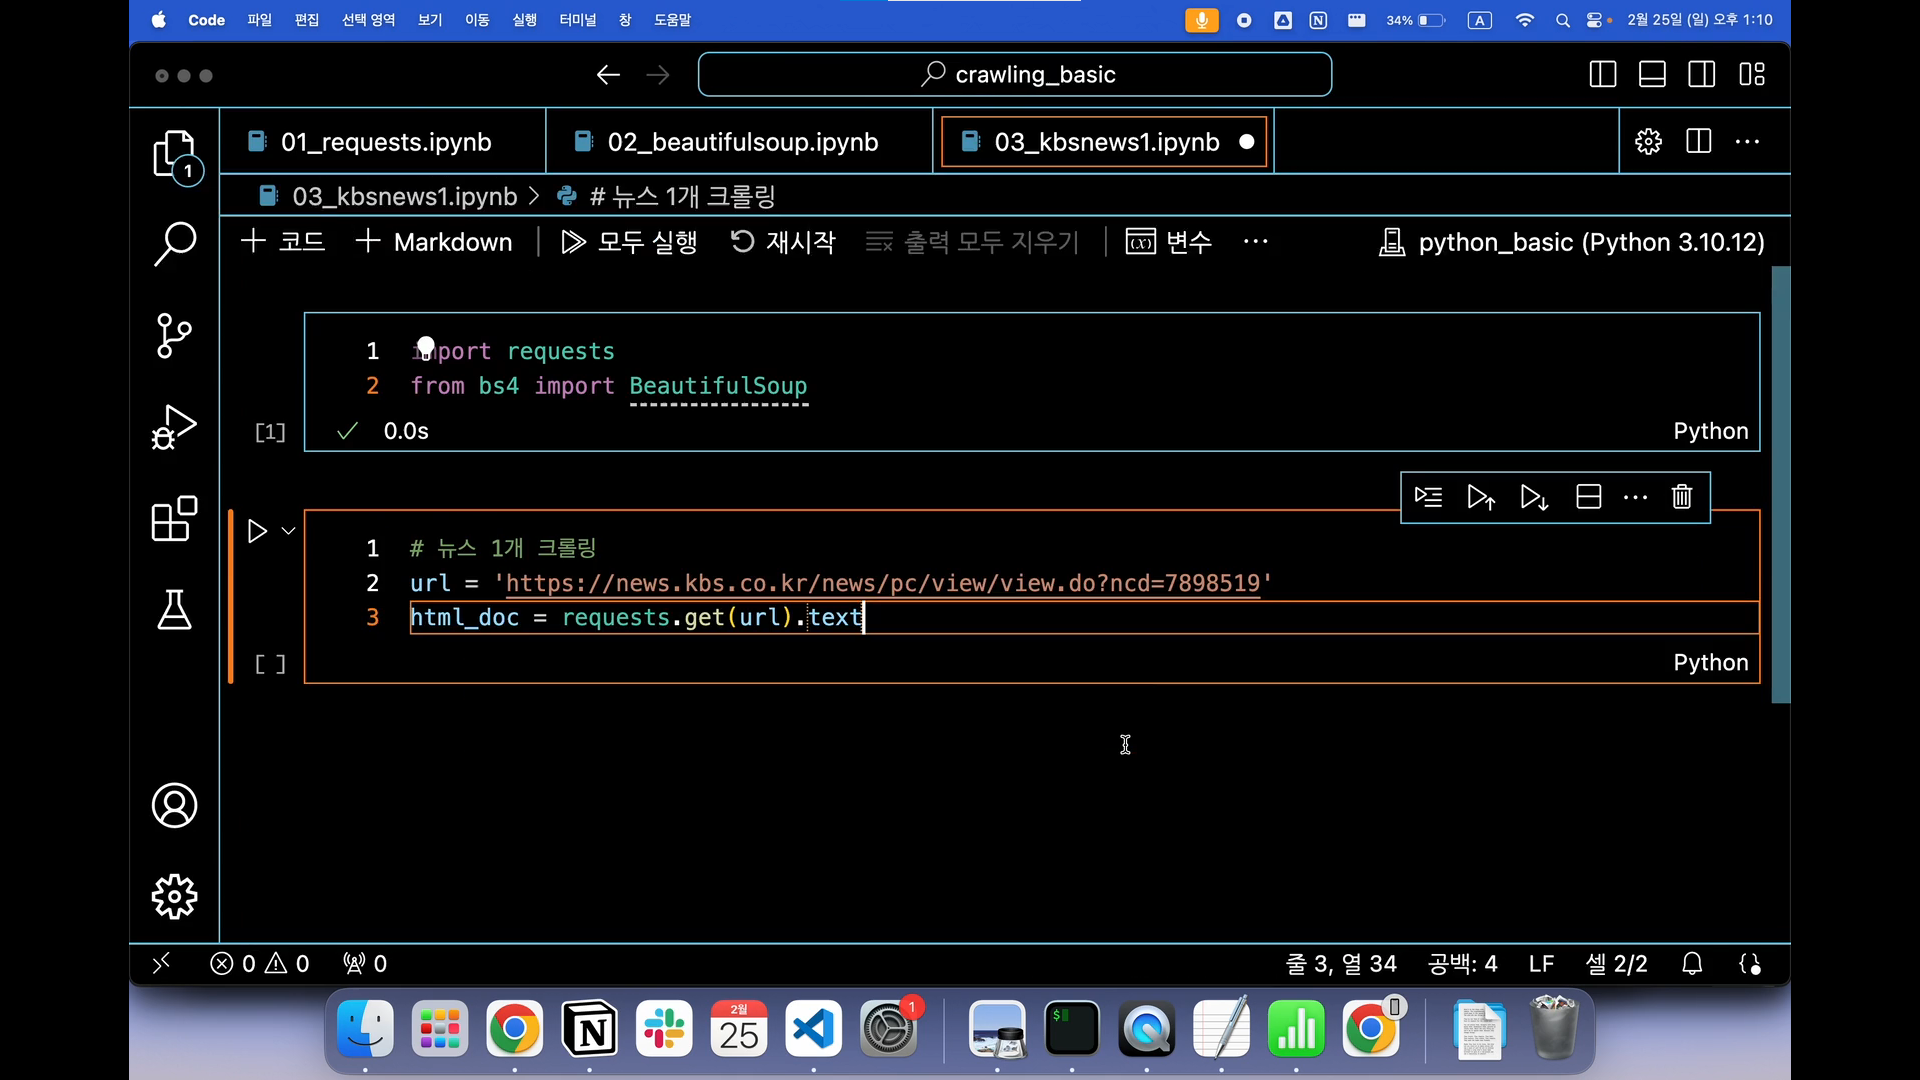Viewport: 1920px width, 1080px height.
Task: Switch to the 02_beautifulsoup.ipynb tab
Action: (x=741, y=142)
